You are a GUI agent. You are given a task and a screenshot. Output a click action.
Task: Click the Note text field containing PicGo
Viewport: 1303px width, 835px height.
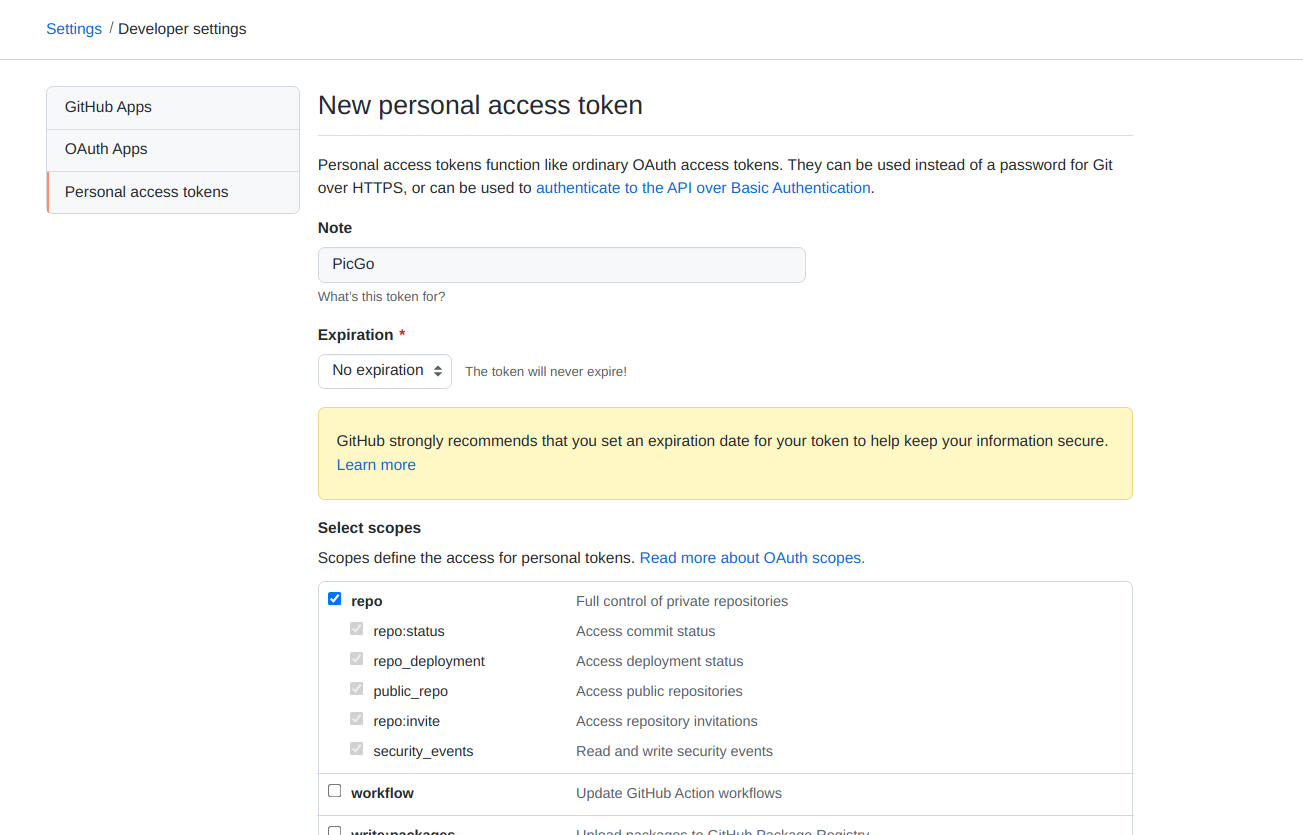pyautogui.click(x=561, y=265)
